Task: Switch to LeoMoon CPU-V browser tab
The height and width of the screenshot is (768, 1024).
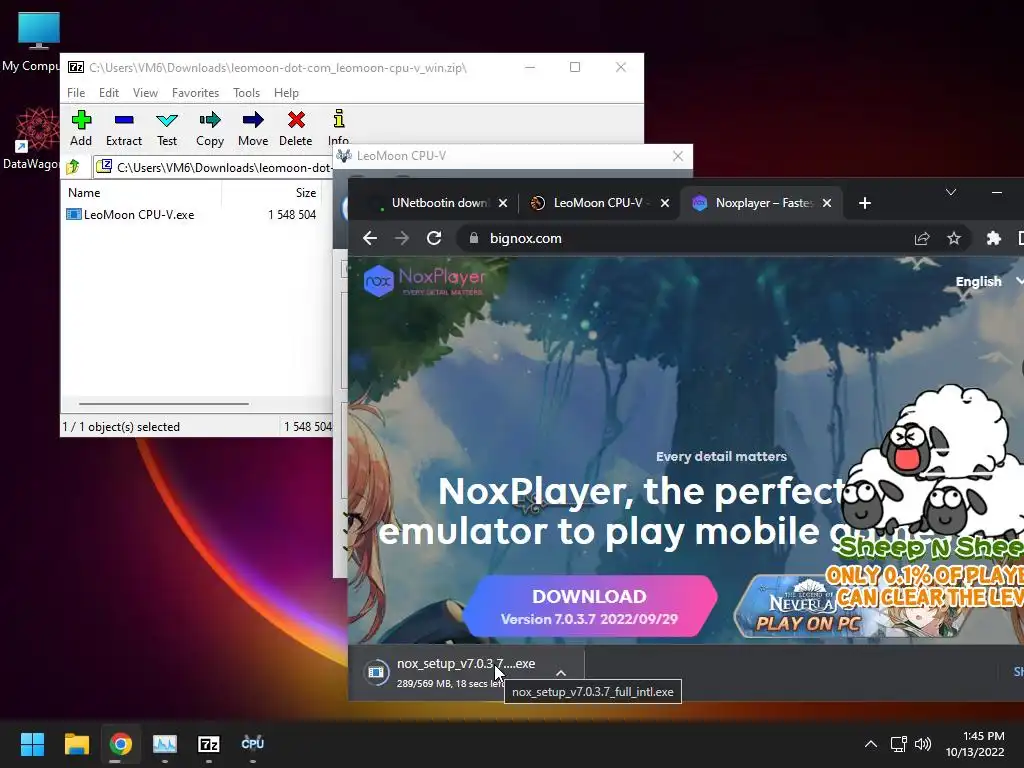Action: (x=598, y=203)
